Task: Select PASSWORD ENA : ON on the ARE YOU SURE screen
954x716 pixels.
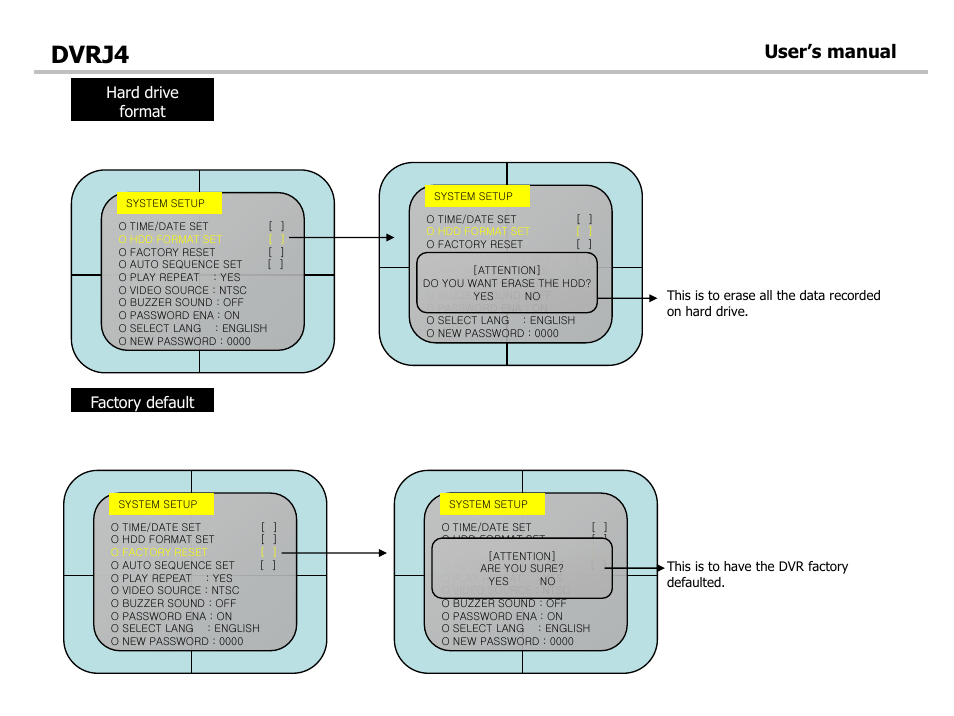Action: 502,616
